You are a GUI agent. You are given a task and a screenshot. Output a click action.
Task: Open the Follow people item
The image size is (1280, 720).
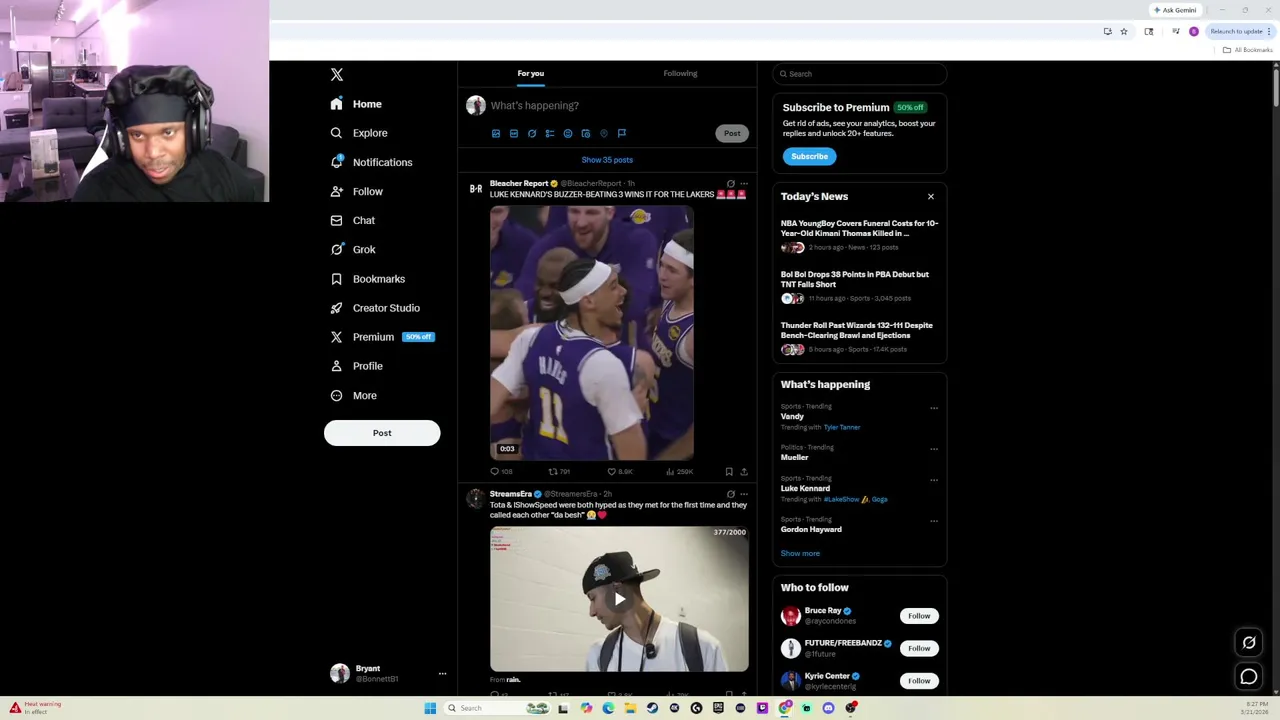[357, 191]
